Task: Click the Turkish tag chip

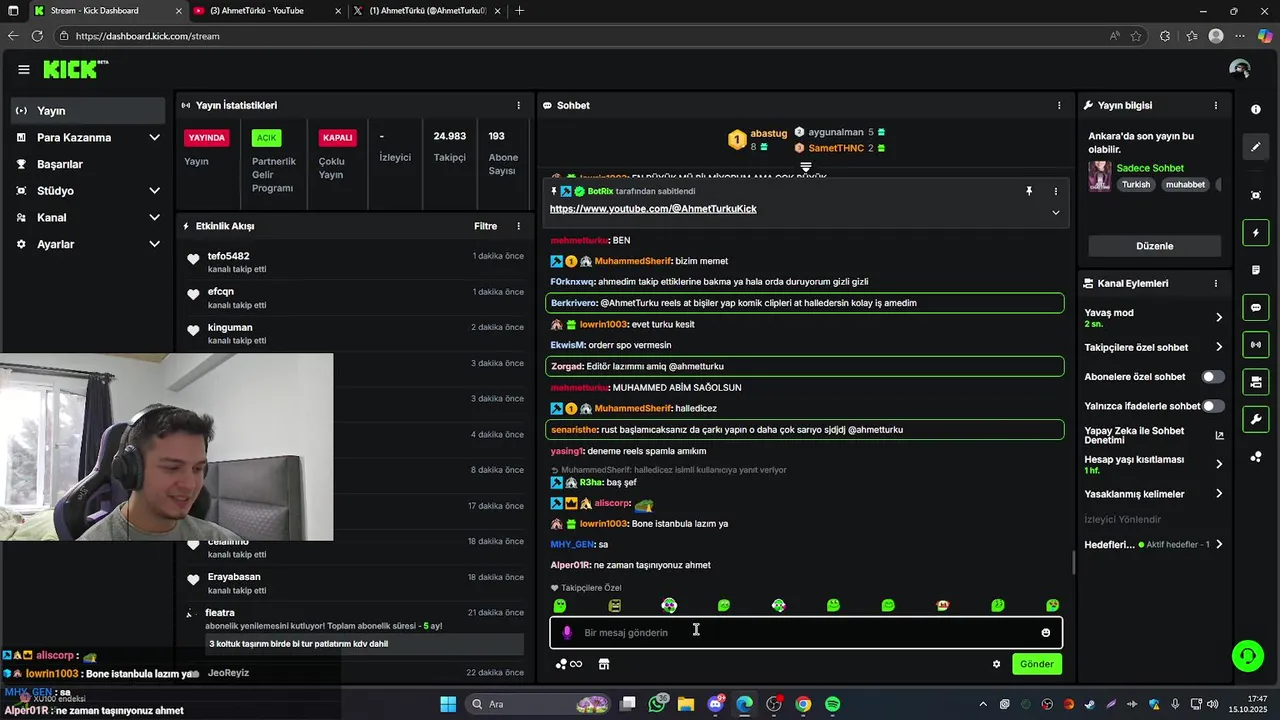Action: coord(1136,185)
